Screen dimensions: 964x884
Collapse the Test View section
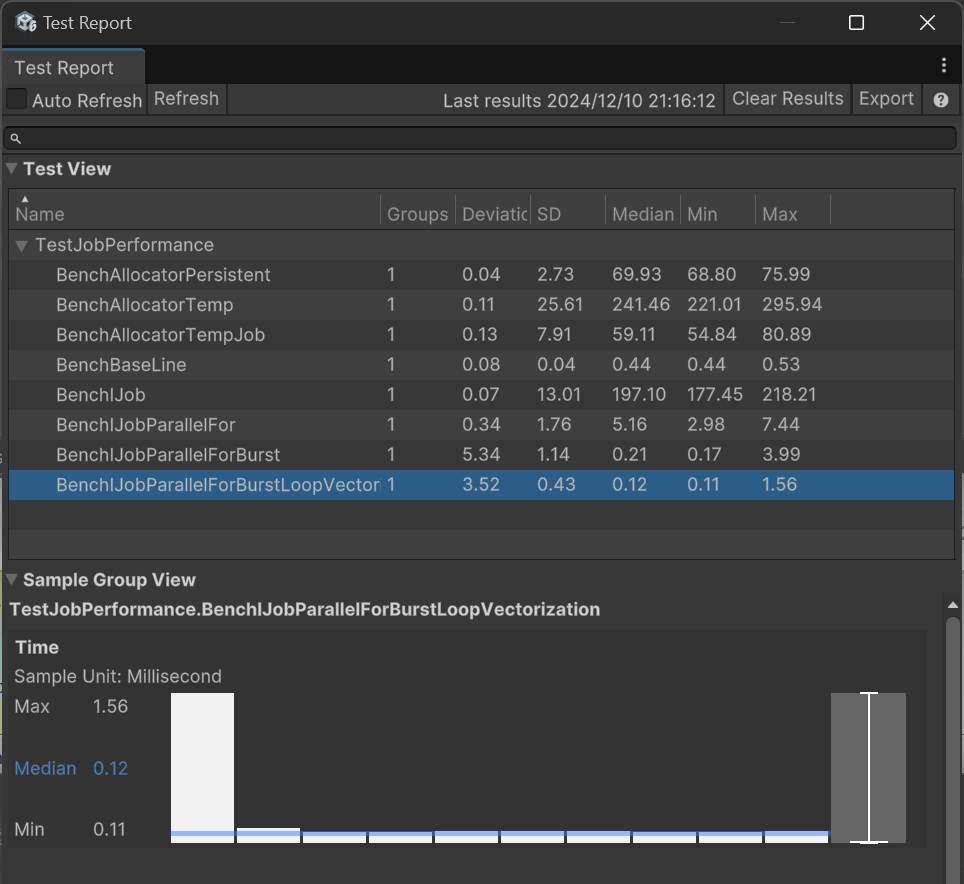coord(12,169)
